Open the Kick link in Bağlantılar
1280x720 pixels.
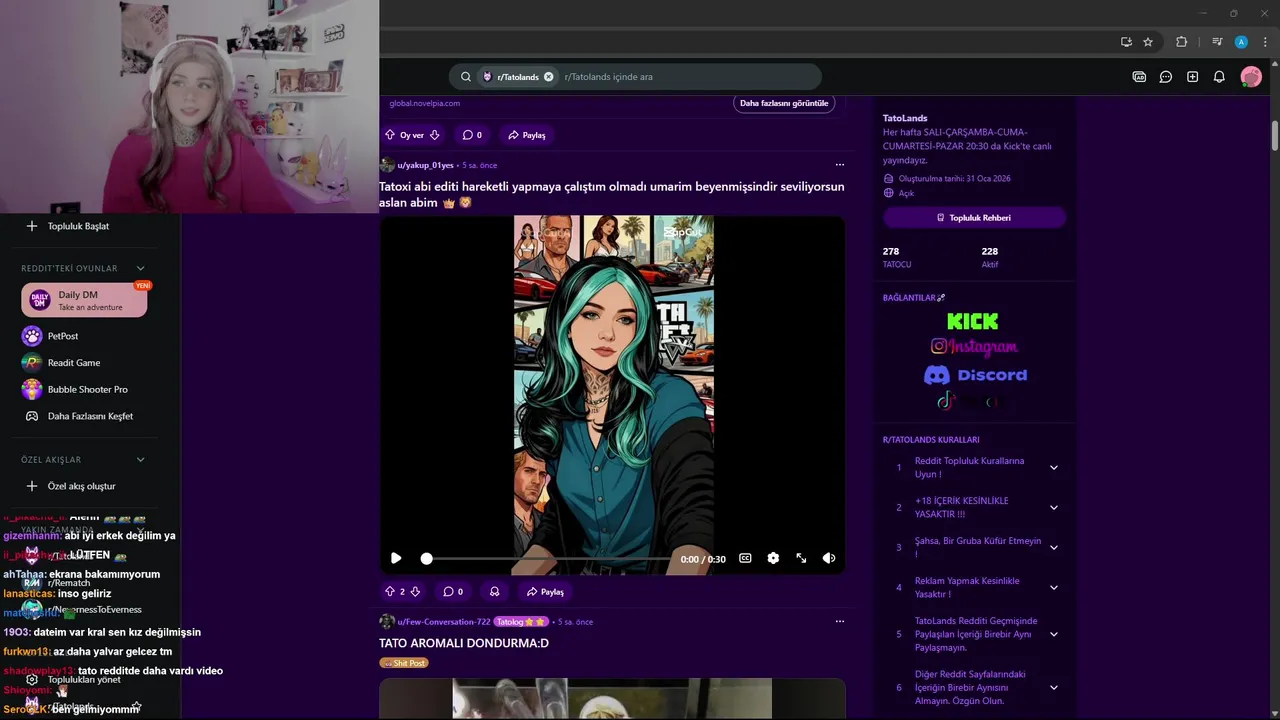click(973, 321)
